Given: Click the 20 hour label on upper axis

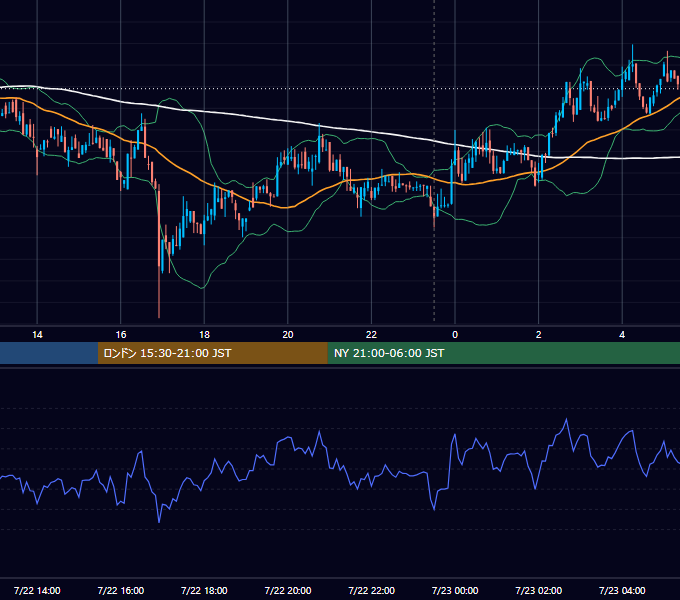Looking at the screenshot, I should pyautogui.click(x=288, y=335).
